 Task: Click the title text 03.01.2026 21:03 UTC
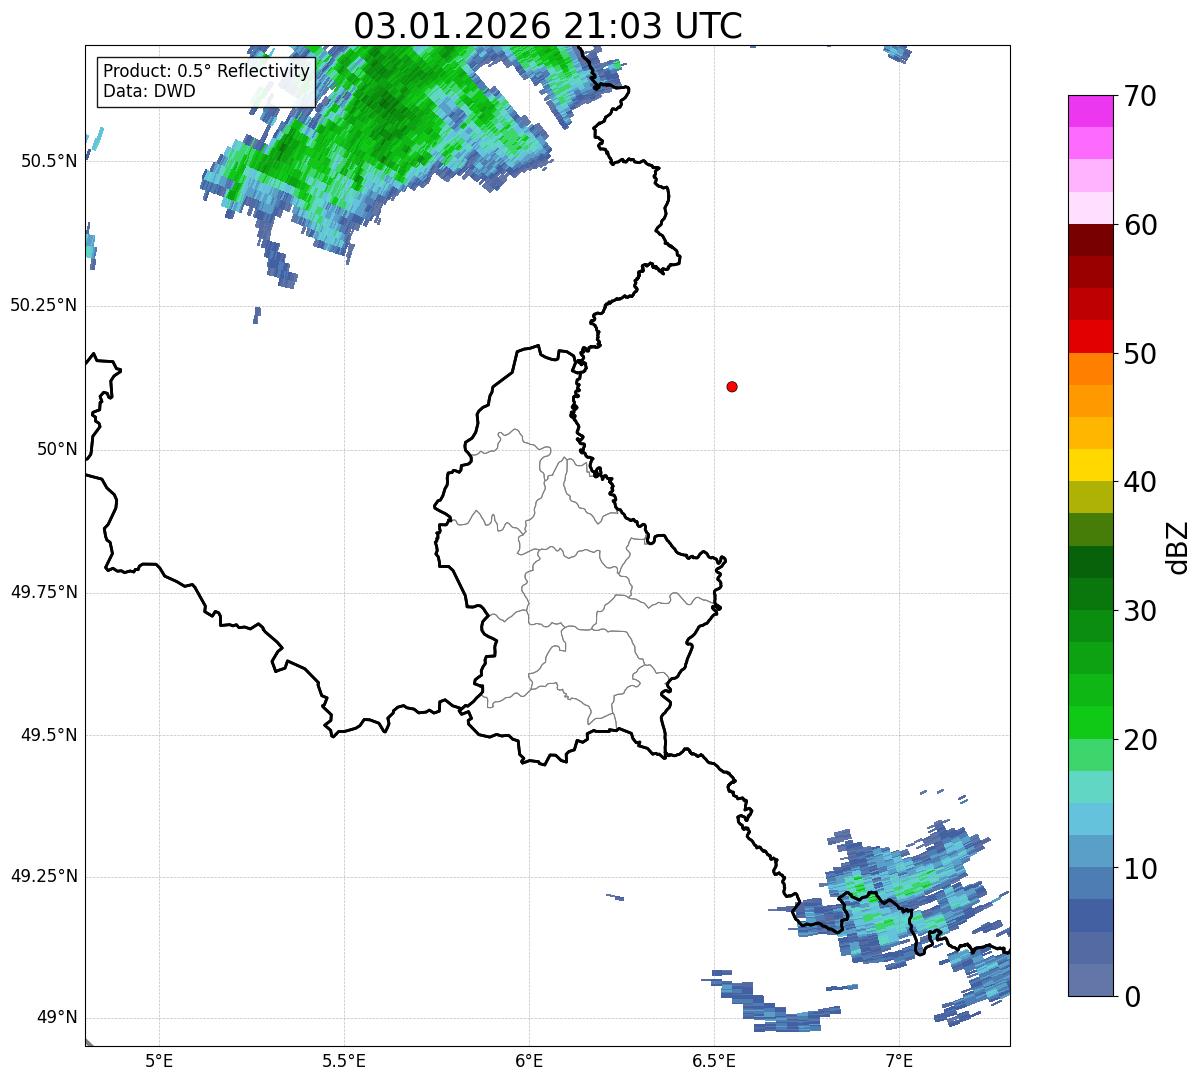tap(548, 26)
